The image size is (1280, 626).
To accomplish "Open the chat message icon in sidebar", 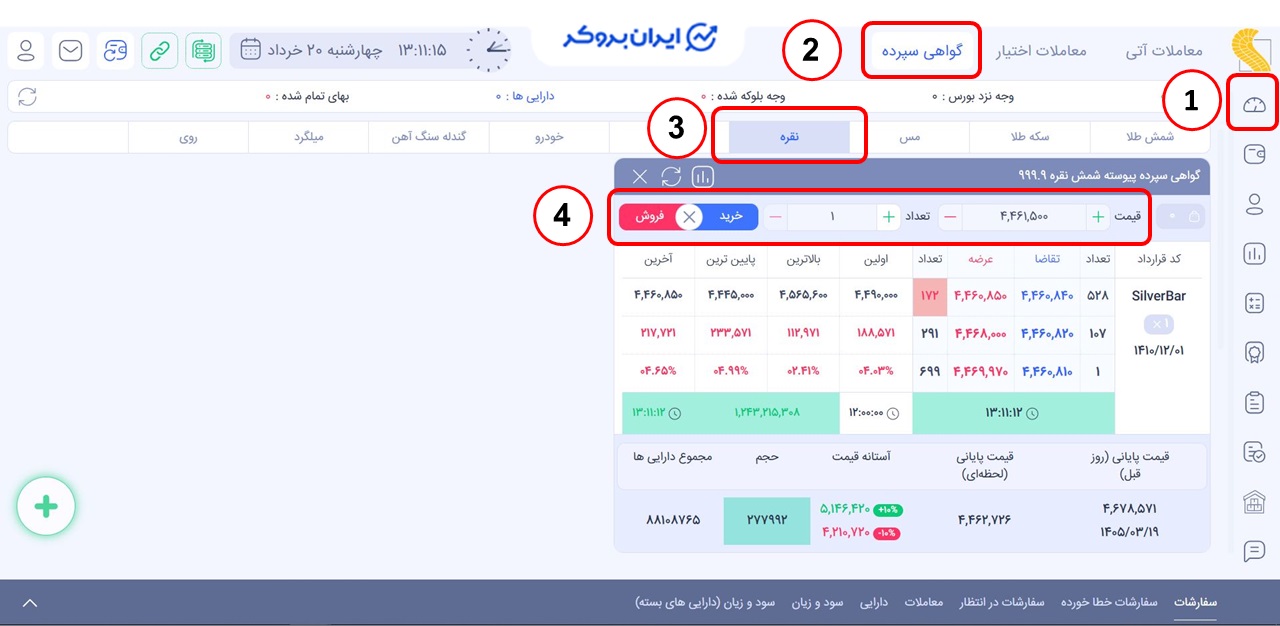I will [1254, 551].
